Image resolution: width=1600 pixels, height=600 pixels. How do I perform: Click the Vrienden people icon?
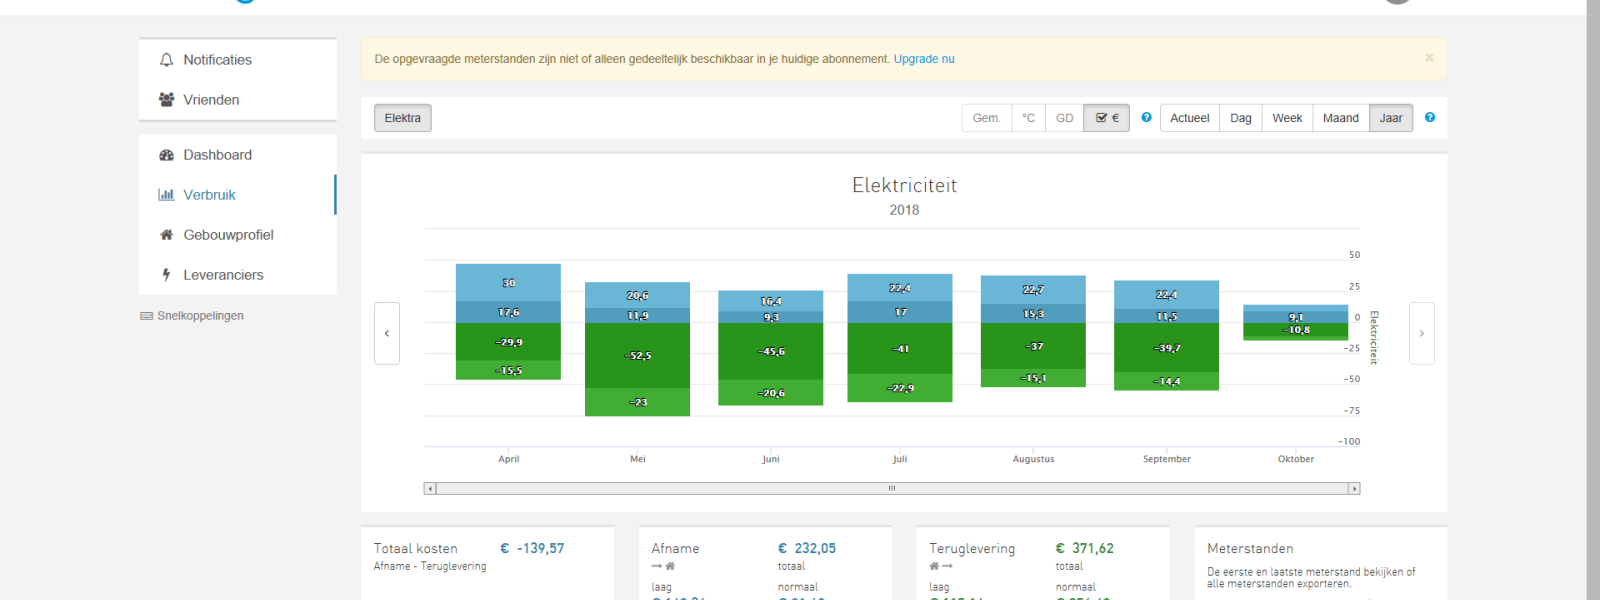coord(166,100)
